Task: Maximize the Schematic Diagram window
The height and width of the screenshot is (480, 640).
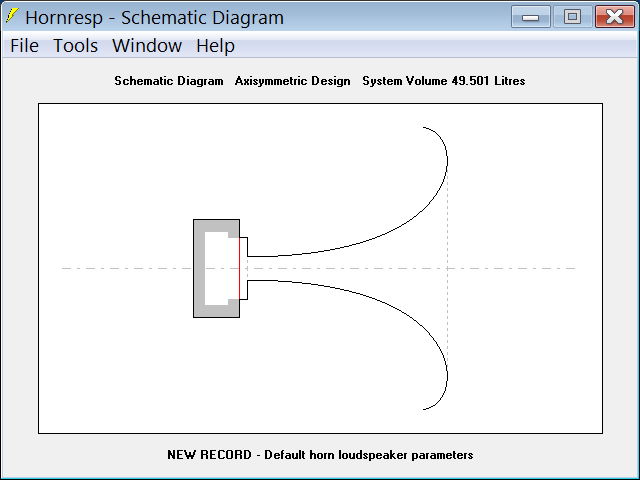Action: tap(573, 17)
